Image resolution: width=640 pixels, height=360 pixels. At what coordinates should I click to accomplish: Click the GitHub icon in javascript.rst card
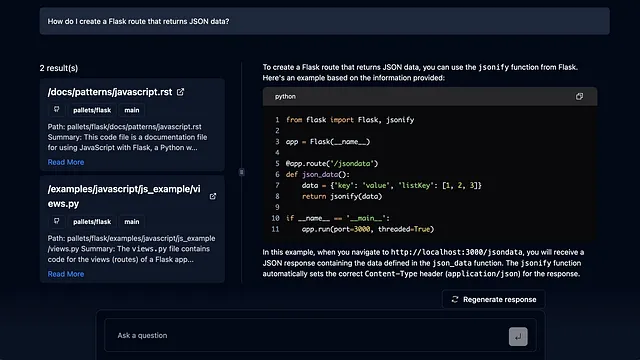pos(57,110)
